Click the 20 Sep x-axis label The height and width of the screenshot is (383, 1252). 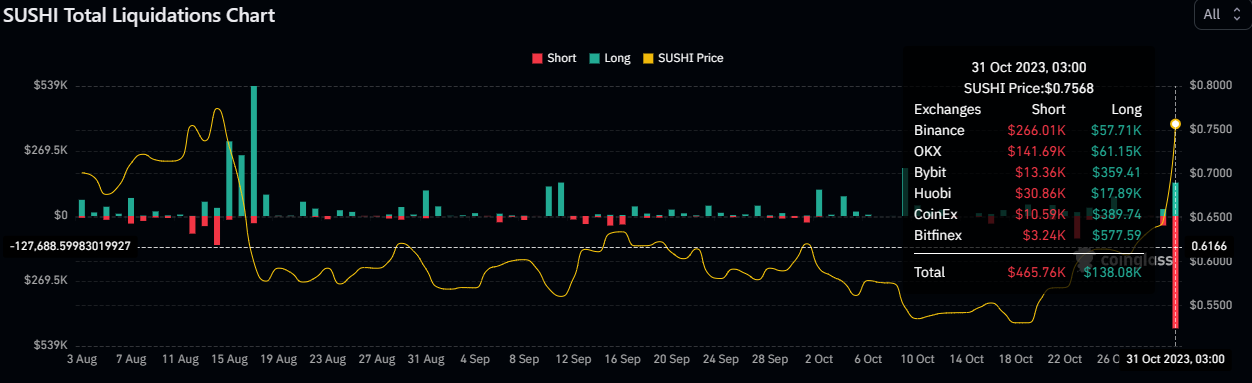tap(672, 358)
